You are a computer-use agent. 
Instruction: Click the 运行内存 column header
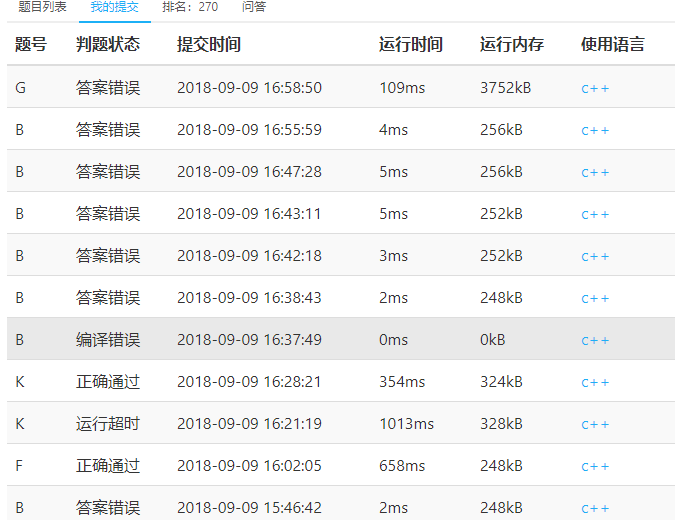pos(512,45)
